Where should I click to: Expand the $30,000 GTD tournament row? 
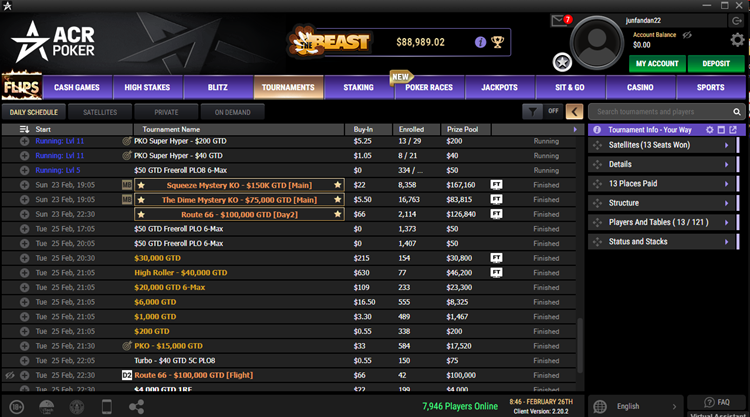[24, 257]
